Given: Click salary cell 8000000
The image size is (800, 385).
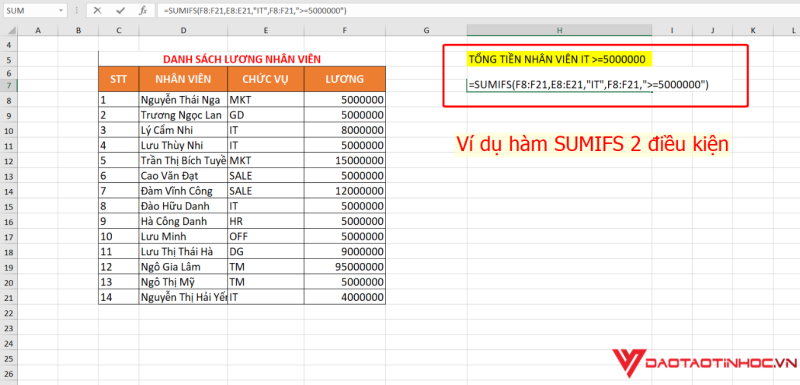Looking at the screenshot, I should (345, 131).
